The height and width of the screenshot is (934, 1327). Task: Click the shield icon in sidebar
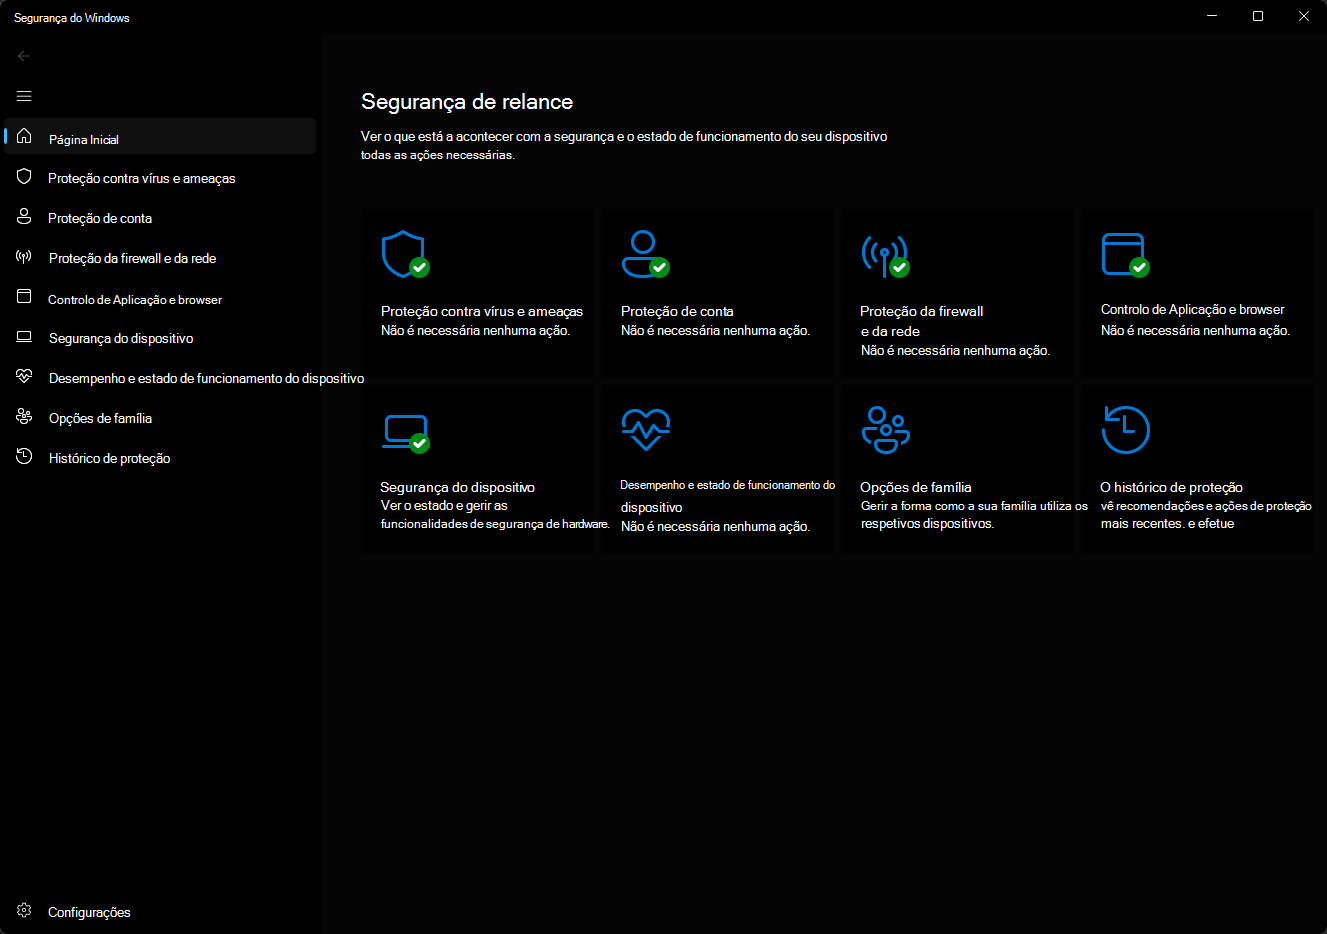click(24, 176)
